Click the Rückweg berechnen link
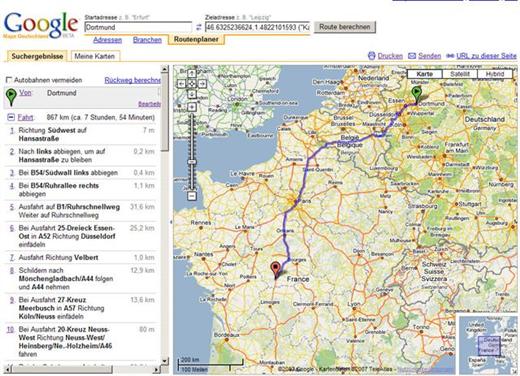The height and width of the screenshot is (376, 520). coord(133,80)
